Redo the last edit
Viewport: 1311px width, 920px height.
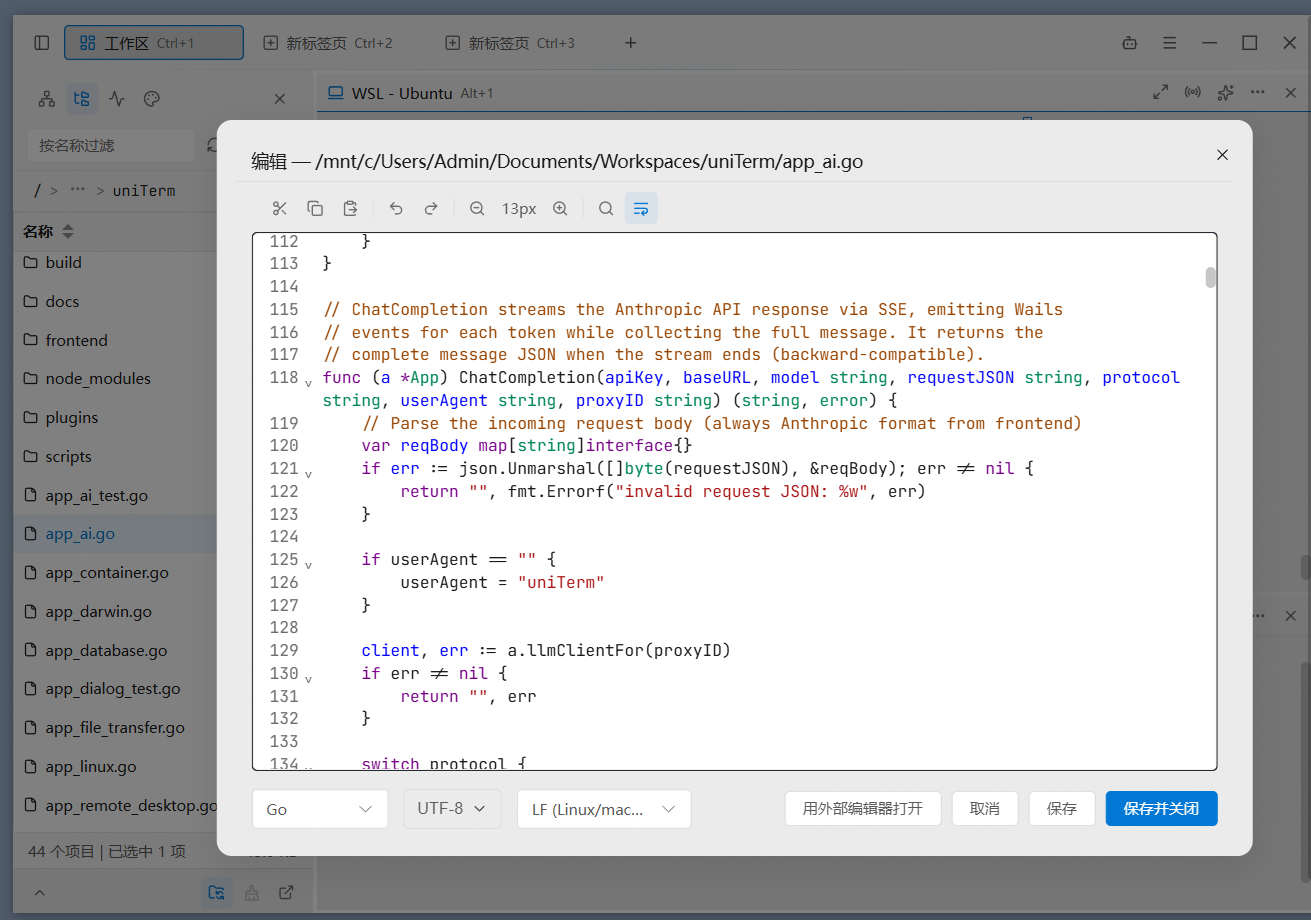click(x=431, y=208)
